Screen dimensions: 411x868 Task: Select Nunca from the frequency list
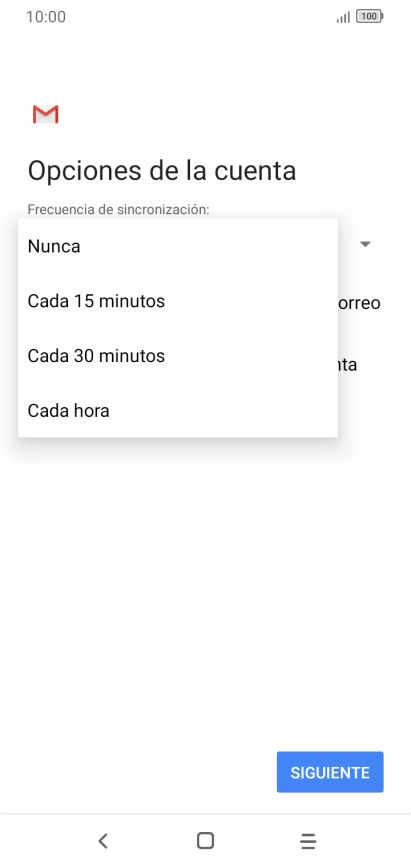tap(178, 246)
